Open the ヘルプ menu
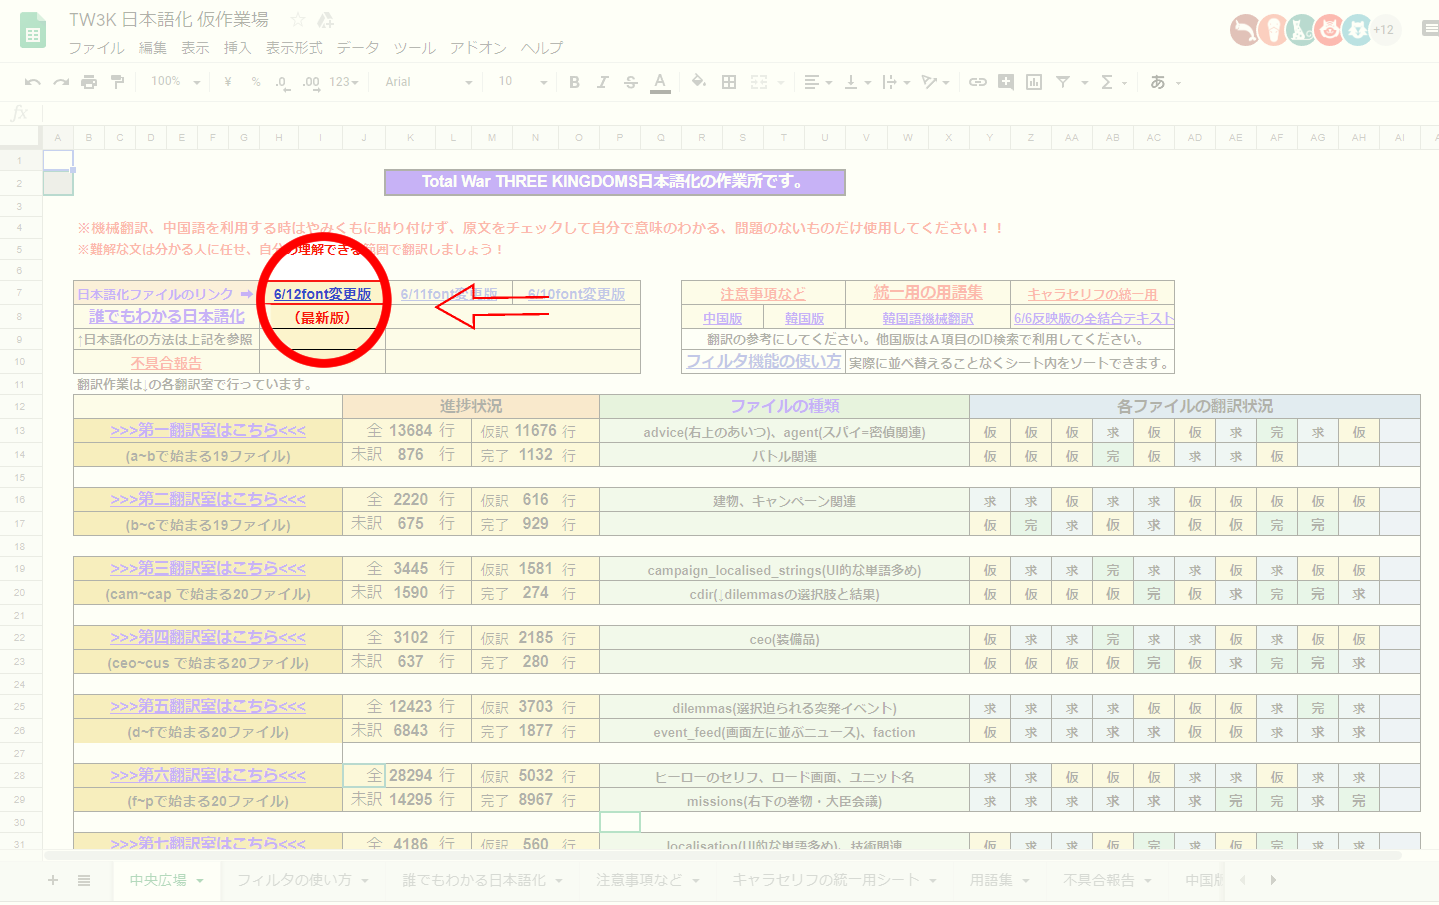This screenshot has width=1439, height=905. [x=542, y=48]
